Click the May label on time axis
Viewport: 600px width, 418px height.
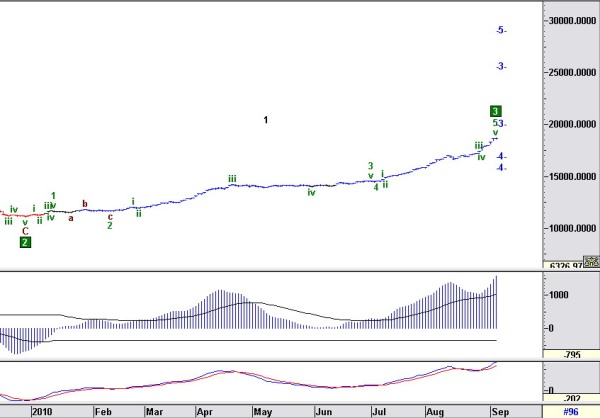pyautogui.click(x=262, y=412)
